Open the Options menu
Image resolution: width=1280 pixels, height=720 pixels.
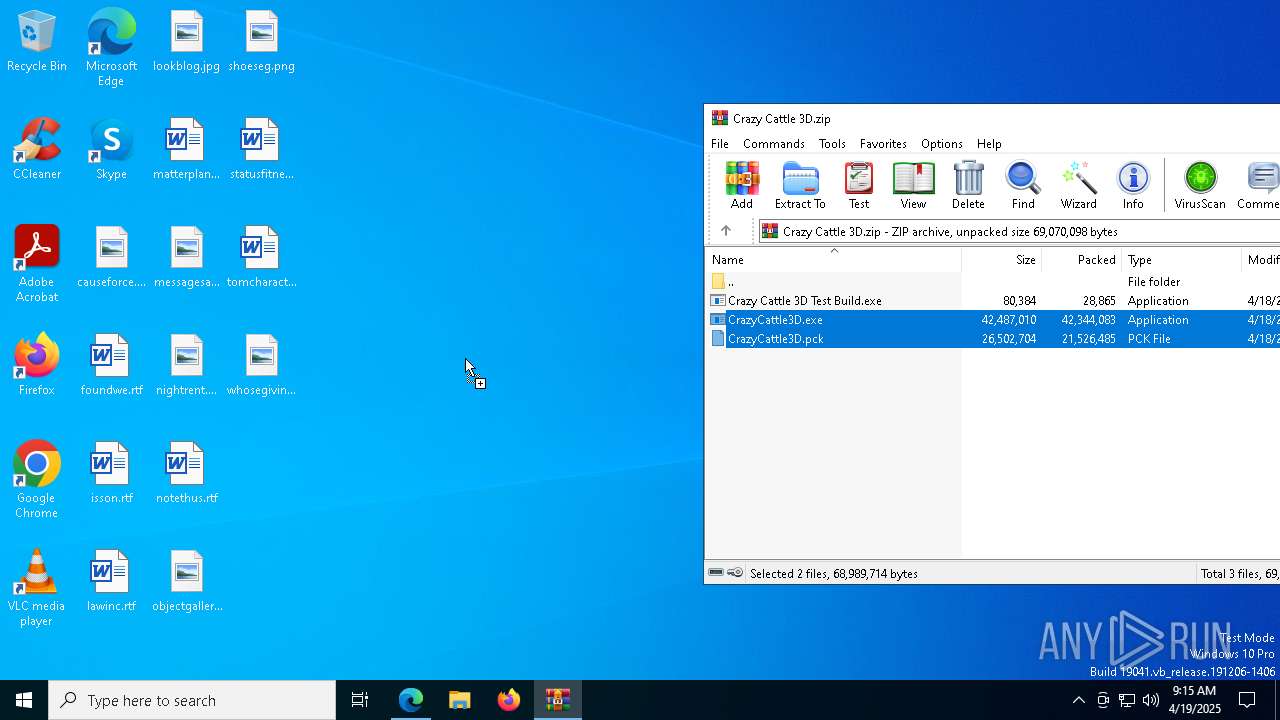pyautogui.click(x=942, y=144)
